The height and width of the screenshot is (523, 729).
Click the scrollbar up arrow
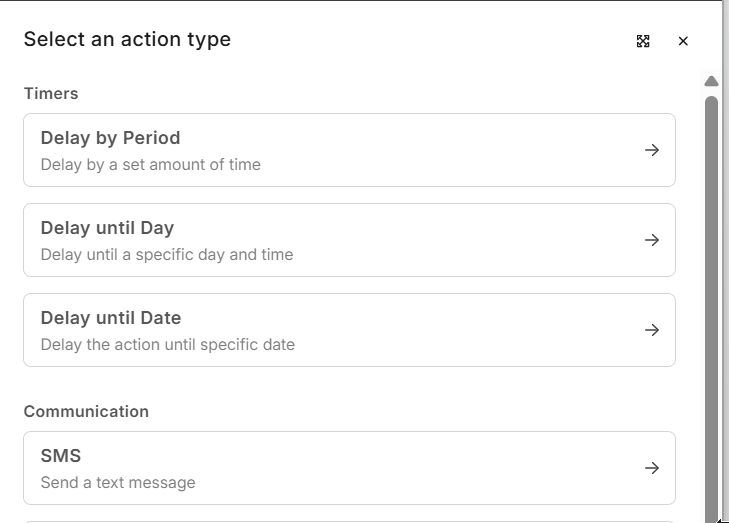coord(711,81)
